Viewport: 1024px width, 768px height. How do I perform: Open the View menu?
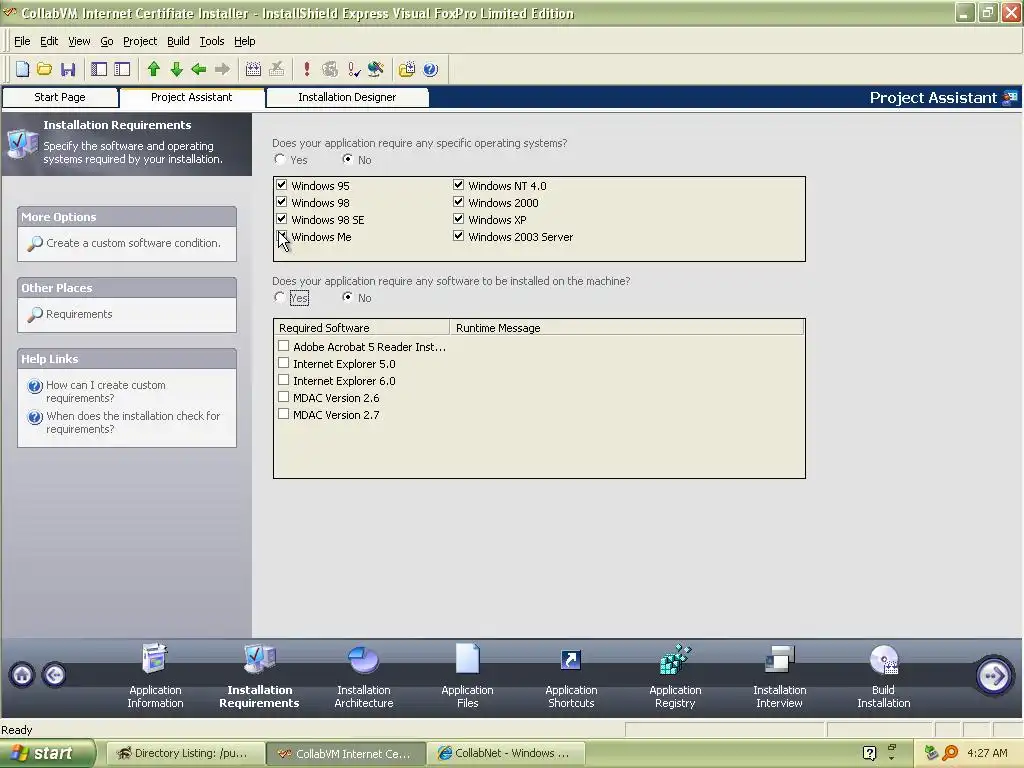[x=79, y=41]
